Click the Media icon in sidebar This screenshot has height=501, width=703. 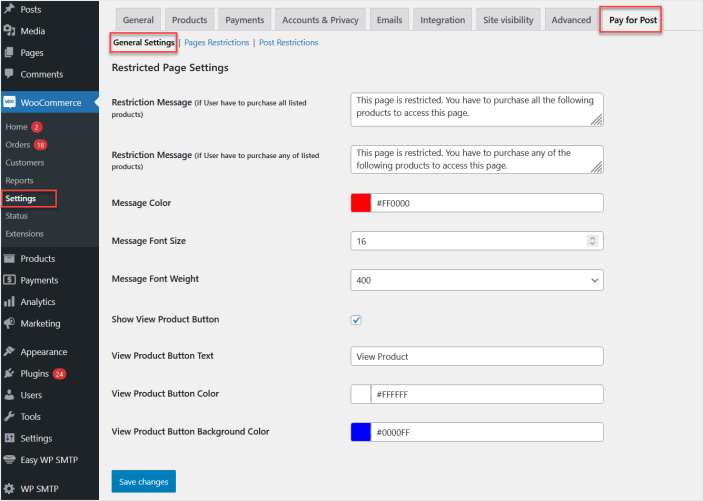tap(9, 31)
